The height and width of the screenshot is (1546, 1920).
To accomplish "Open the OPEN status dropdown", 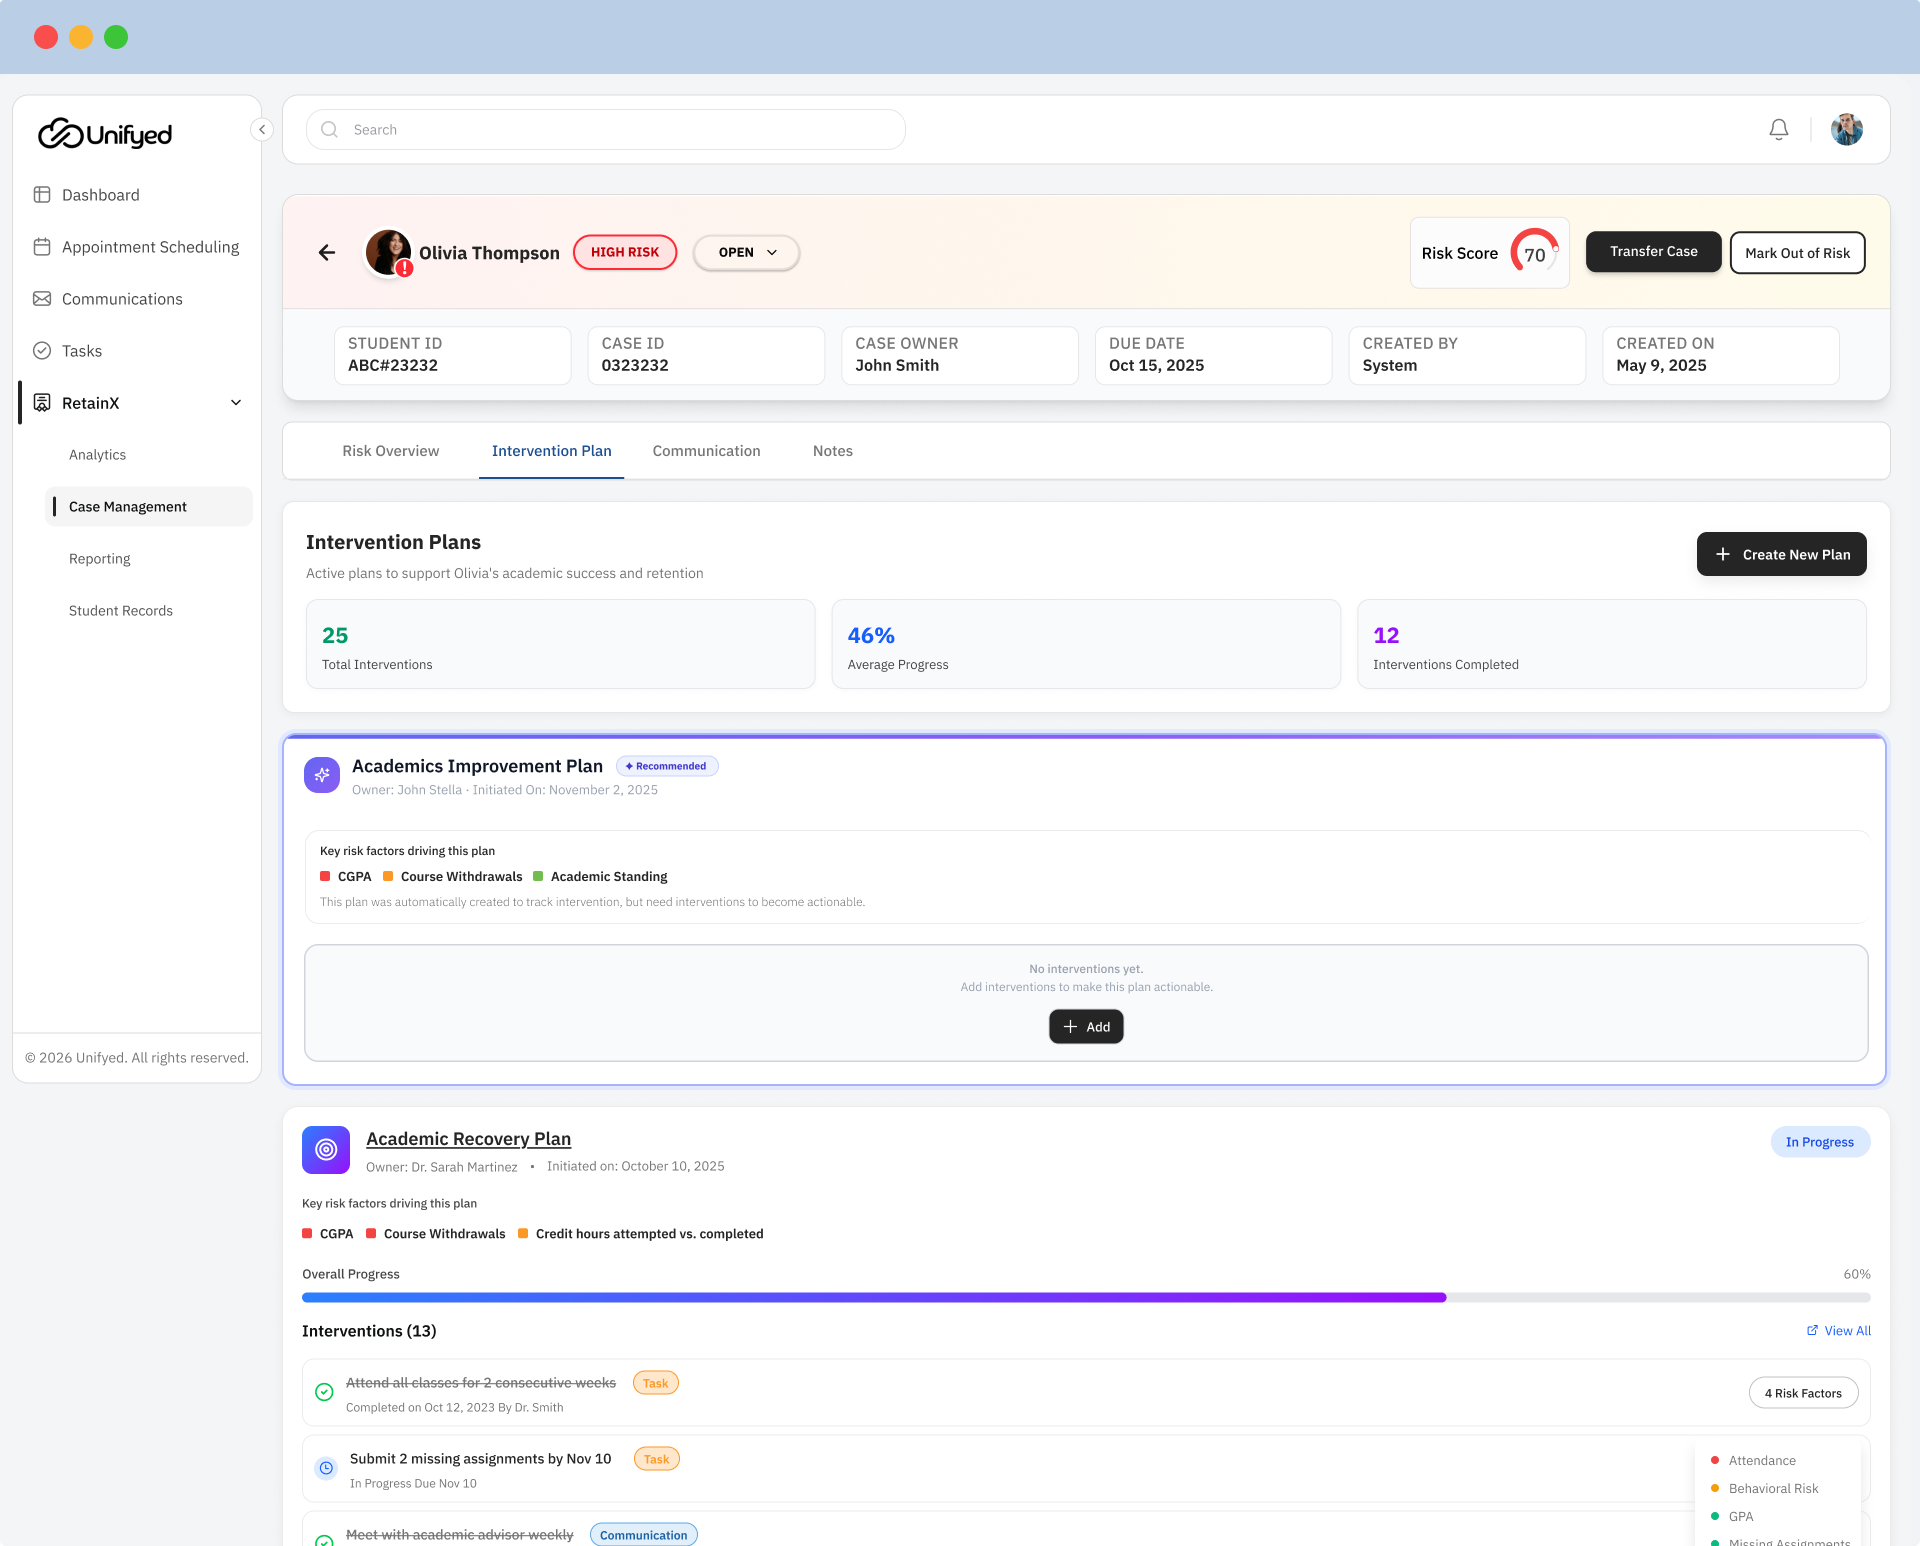I will pos(746,253).
